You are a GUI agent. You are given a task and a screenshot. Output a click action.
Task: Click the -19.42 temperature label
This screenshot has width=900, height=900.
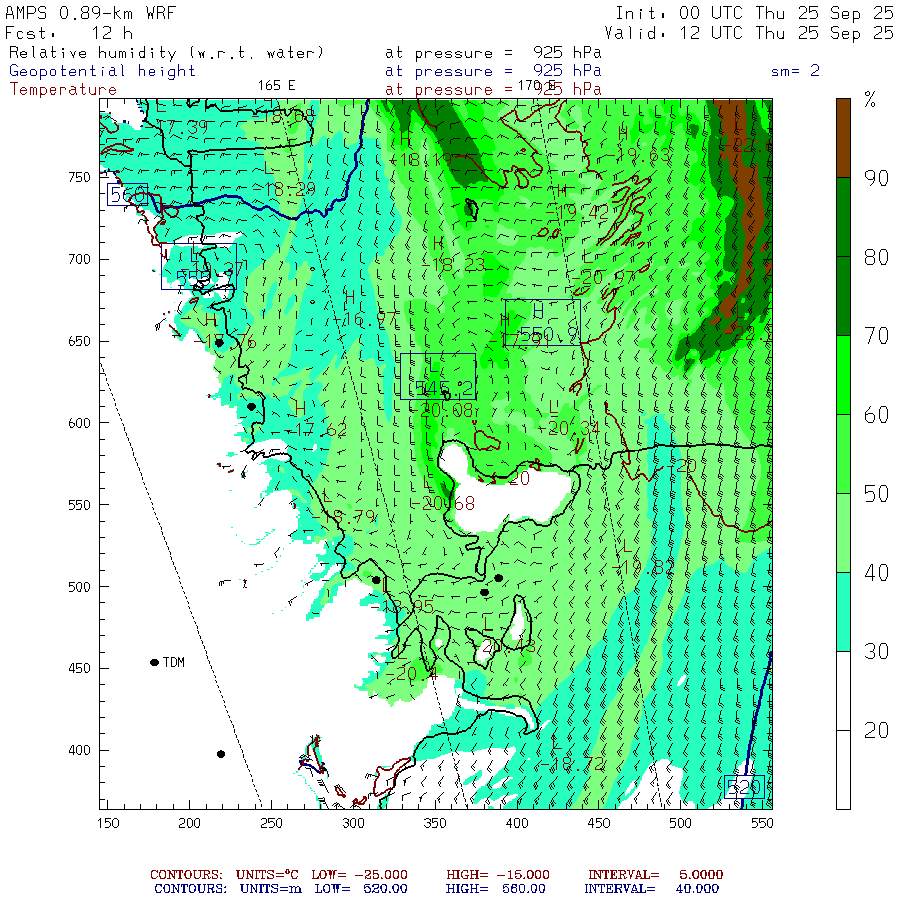coord(577,212)
